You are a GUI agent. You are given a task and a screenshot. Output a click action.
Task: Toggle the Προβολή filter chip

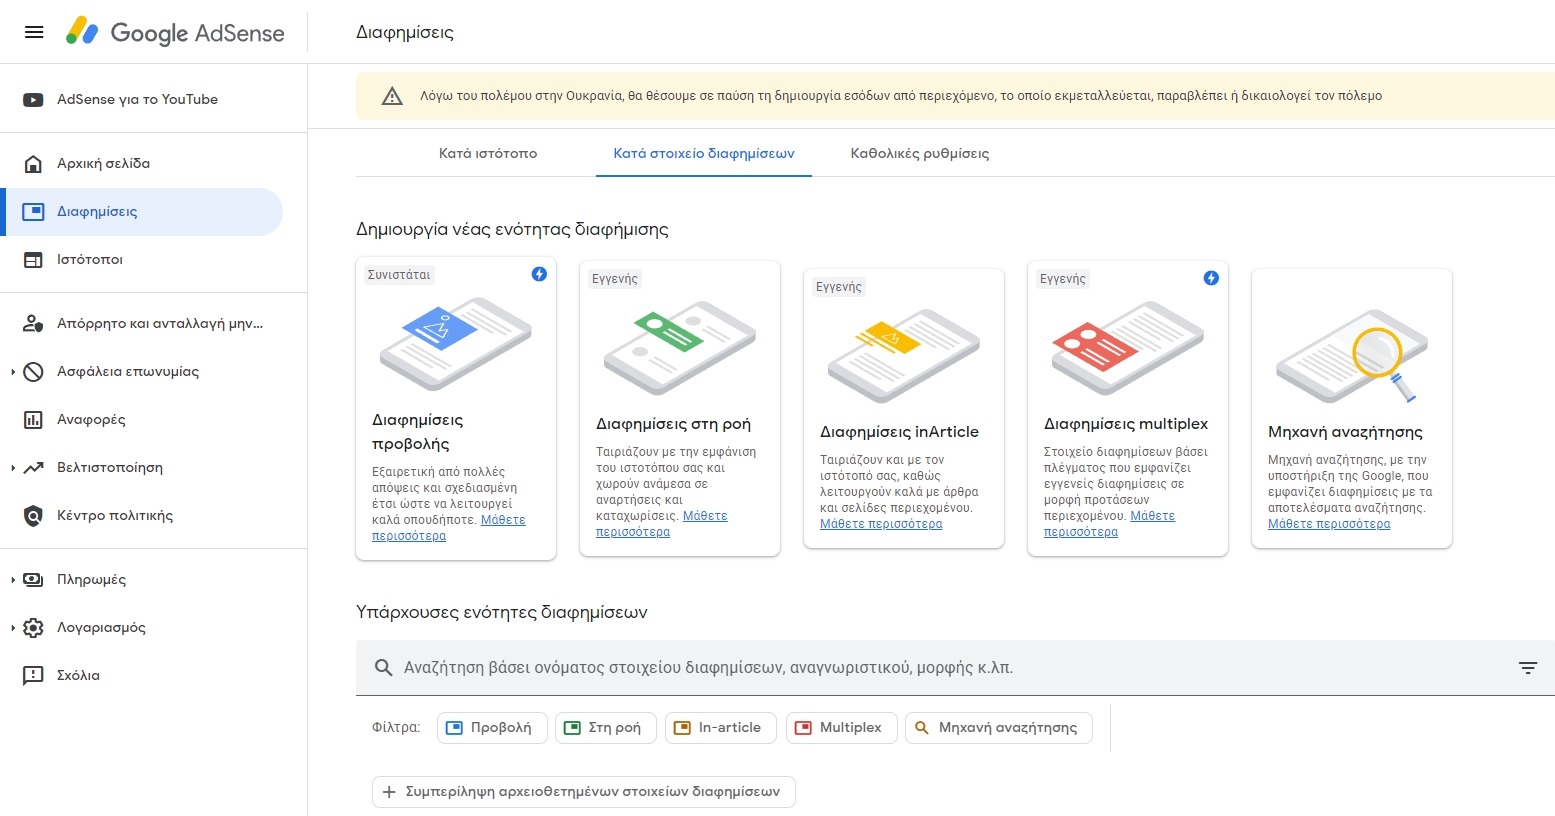click(492, 728)
